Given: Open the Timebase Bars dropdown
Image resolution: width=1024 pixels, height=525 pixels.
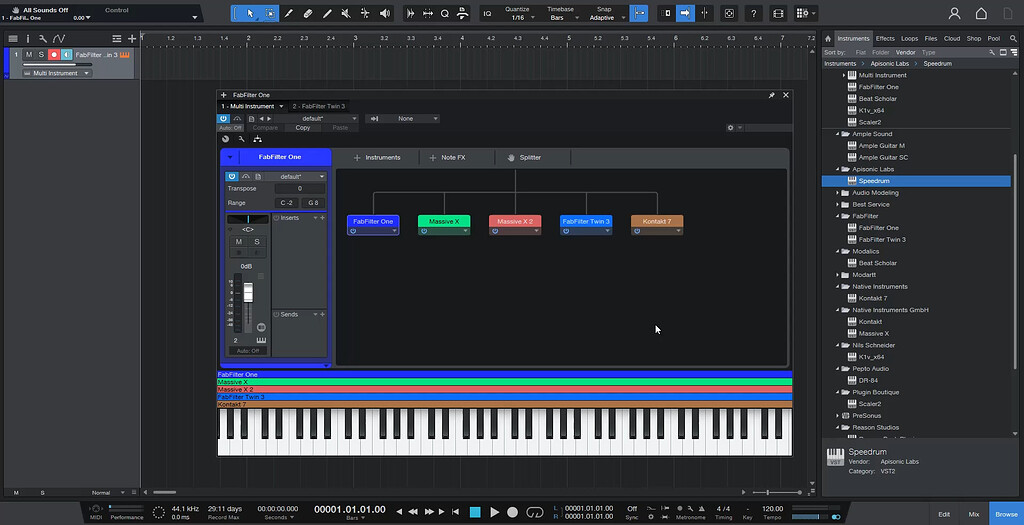Looking at the screenshot, I should (x=560, y=18).
